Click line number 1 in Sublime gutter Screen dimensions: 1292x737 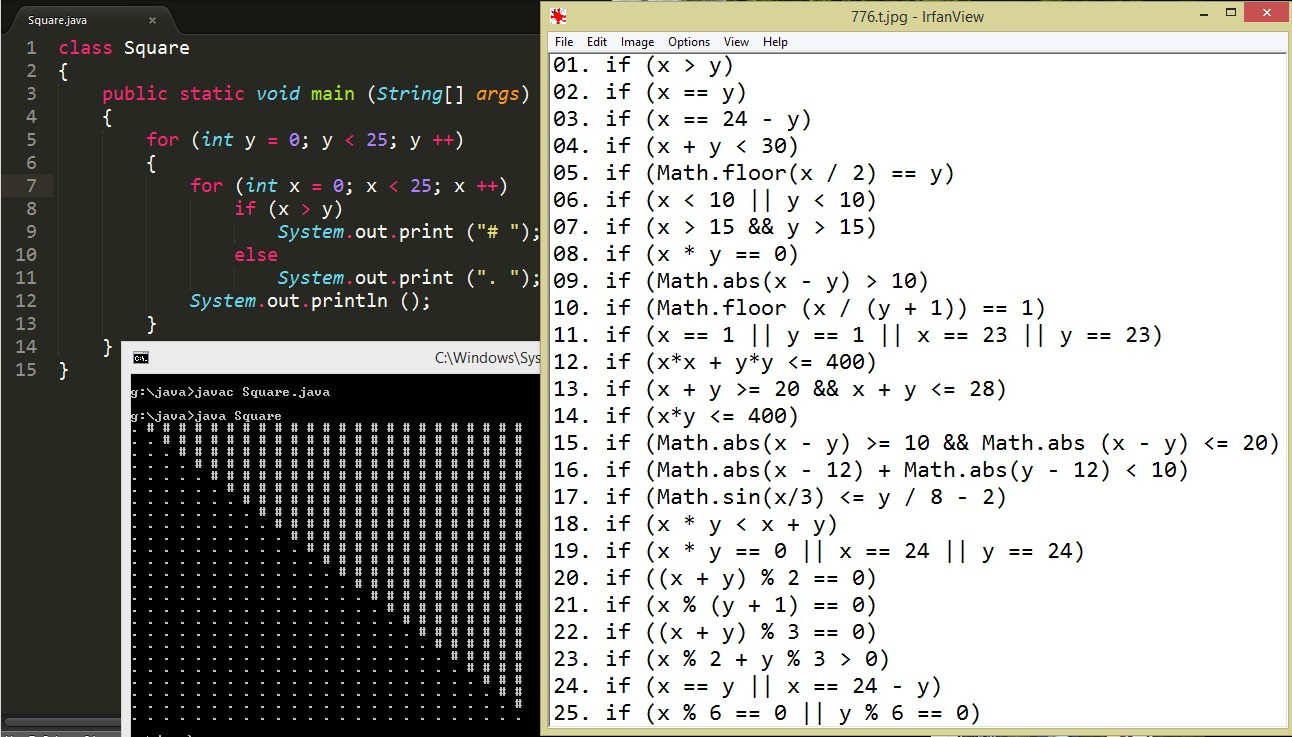point(32,48)
